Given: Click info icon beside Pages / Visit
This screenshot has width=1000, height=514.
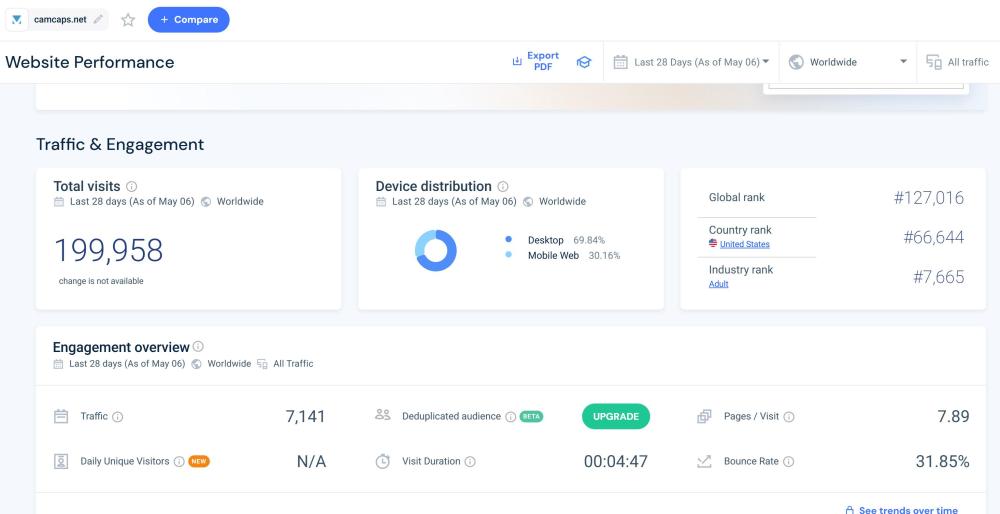Looking at the screenshot, I should tap(789, 417).
